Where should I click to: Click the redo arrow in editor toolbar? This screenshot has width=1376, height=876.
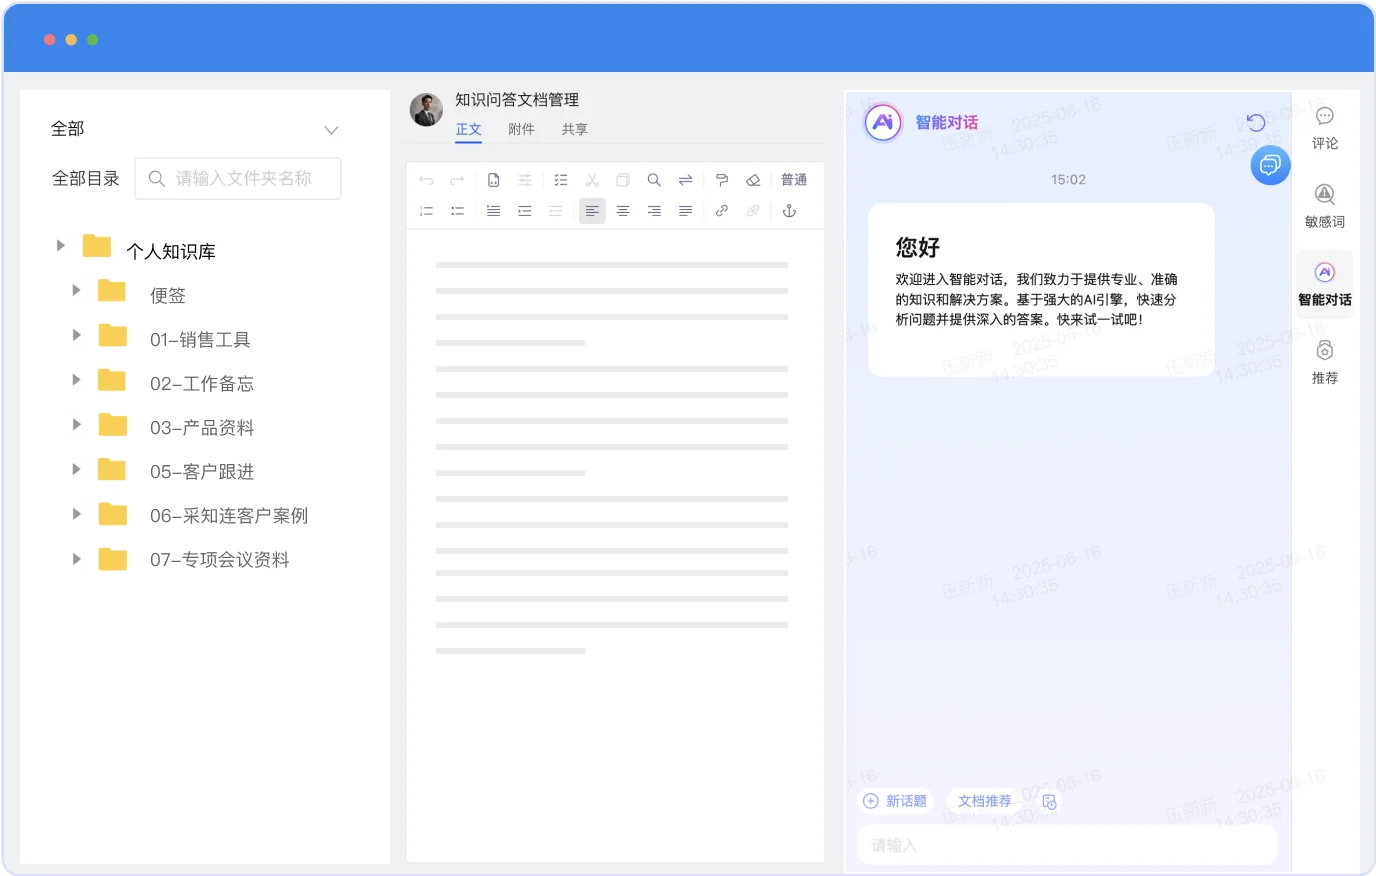[457, 180]
